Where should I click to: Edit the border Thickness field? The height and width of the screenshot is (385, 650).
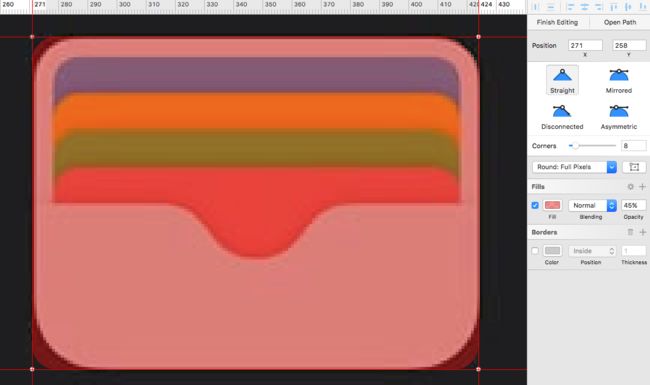tap(633, 251)
